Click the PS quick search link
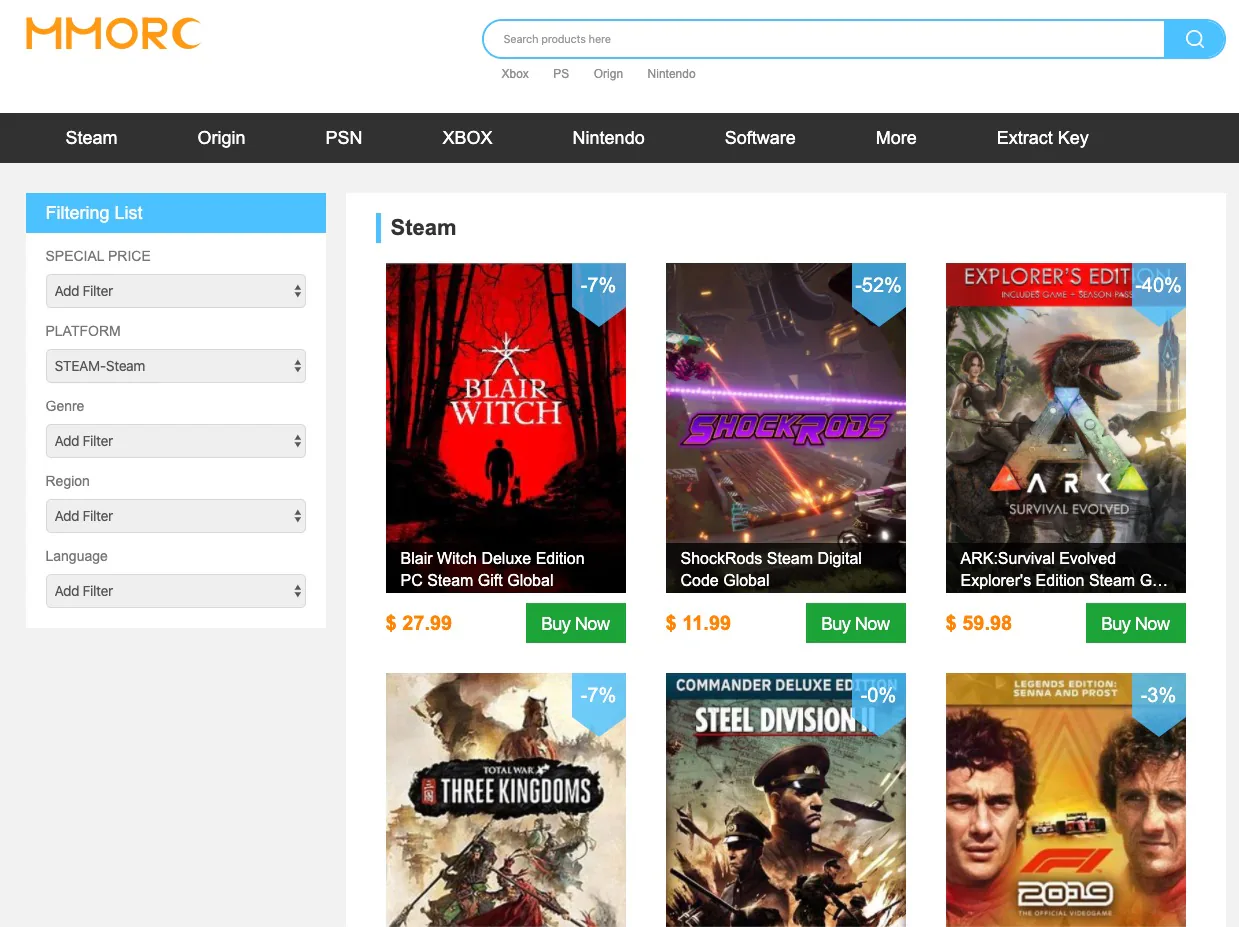Screen dimensions: 1239x927 [x=561, y=74]
